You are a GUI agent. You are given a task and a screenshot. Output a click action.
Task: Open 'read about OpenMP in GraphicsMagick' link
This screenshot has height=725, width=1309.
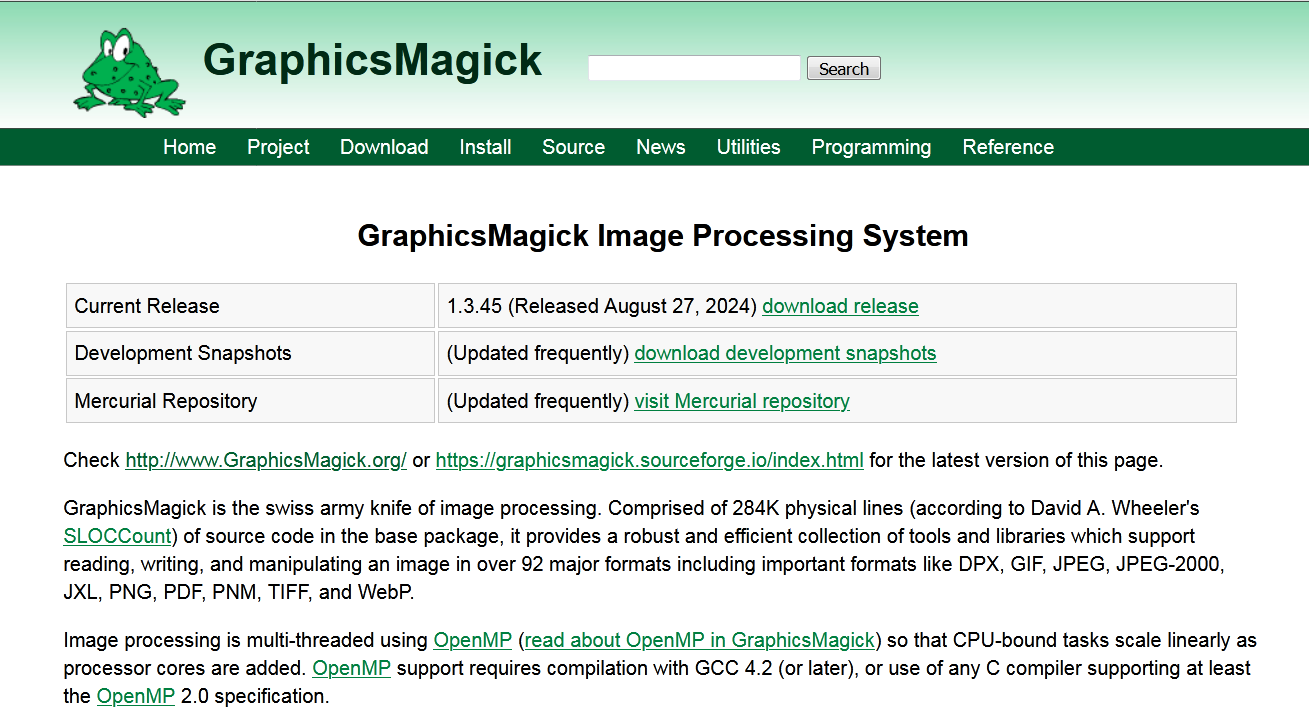(700, 640)
